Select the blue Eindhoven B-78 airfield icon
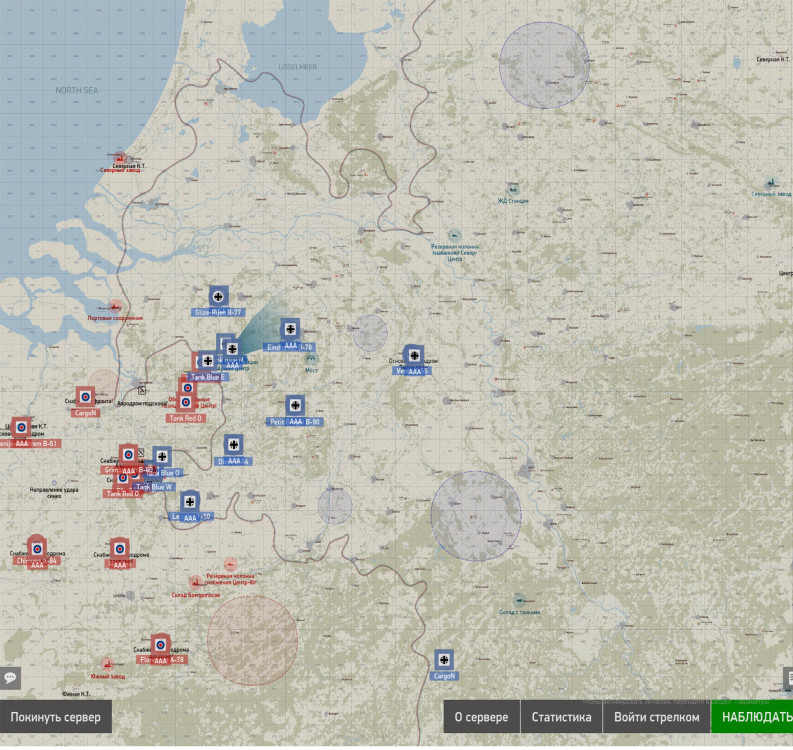This screenshot has width=793, height=750. click(x=290, y=330)
